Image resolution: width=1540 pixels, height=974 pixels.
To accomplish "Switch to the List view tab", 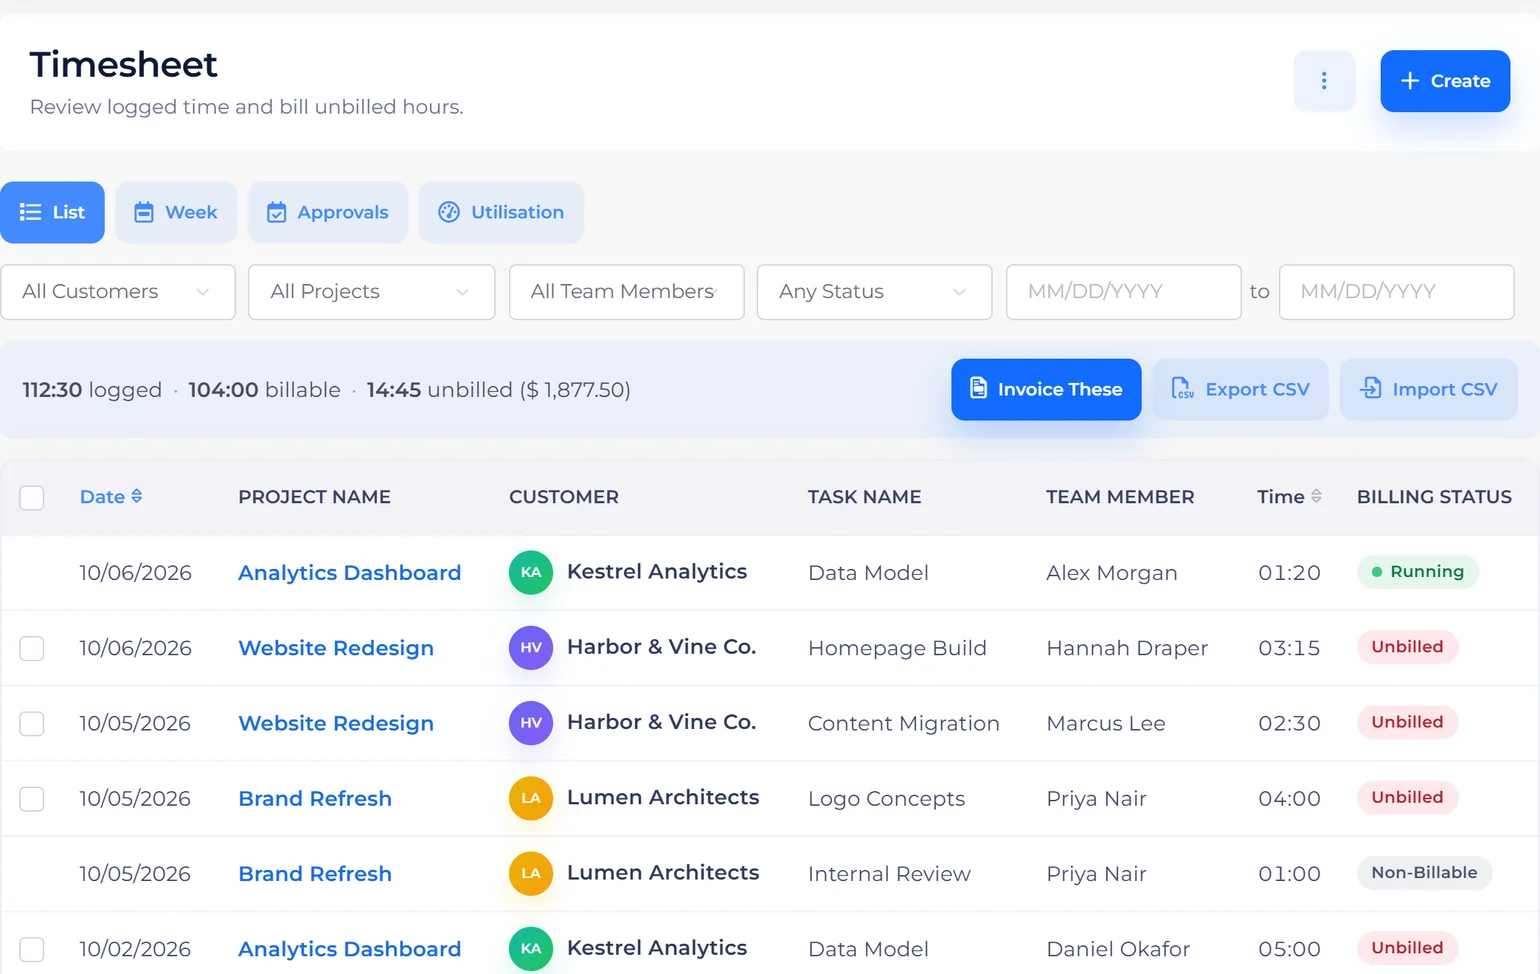I will [x=52, y=212].
